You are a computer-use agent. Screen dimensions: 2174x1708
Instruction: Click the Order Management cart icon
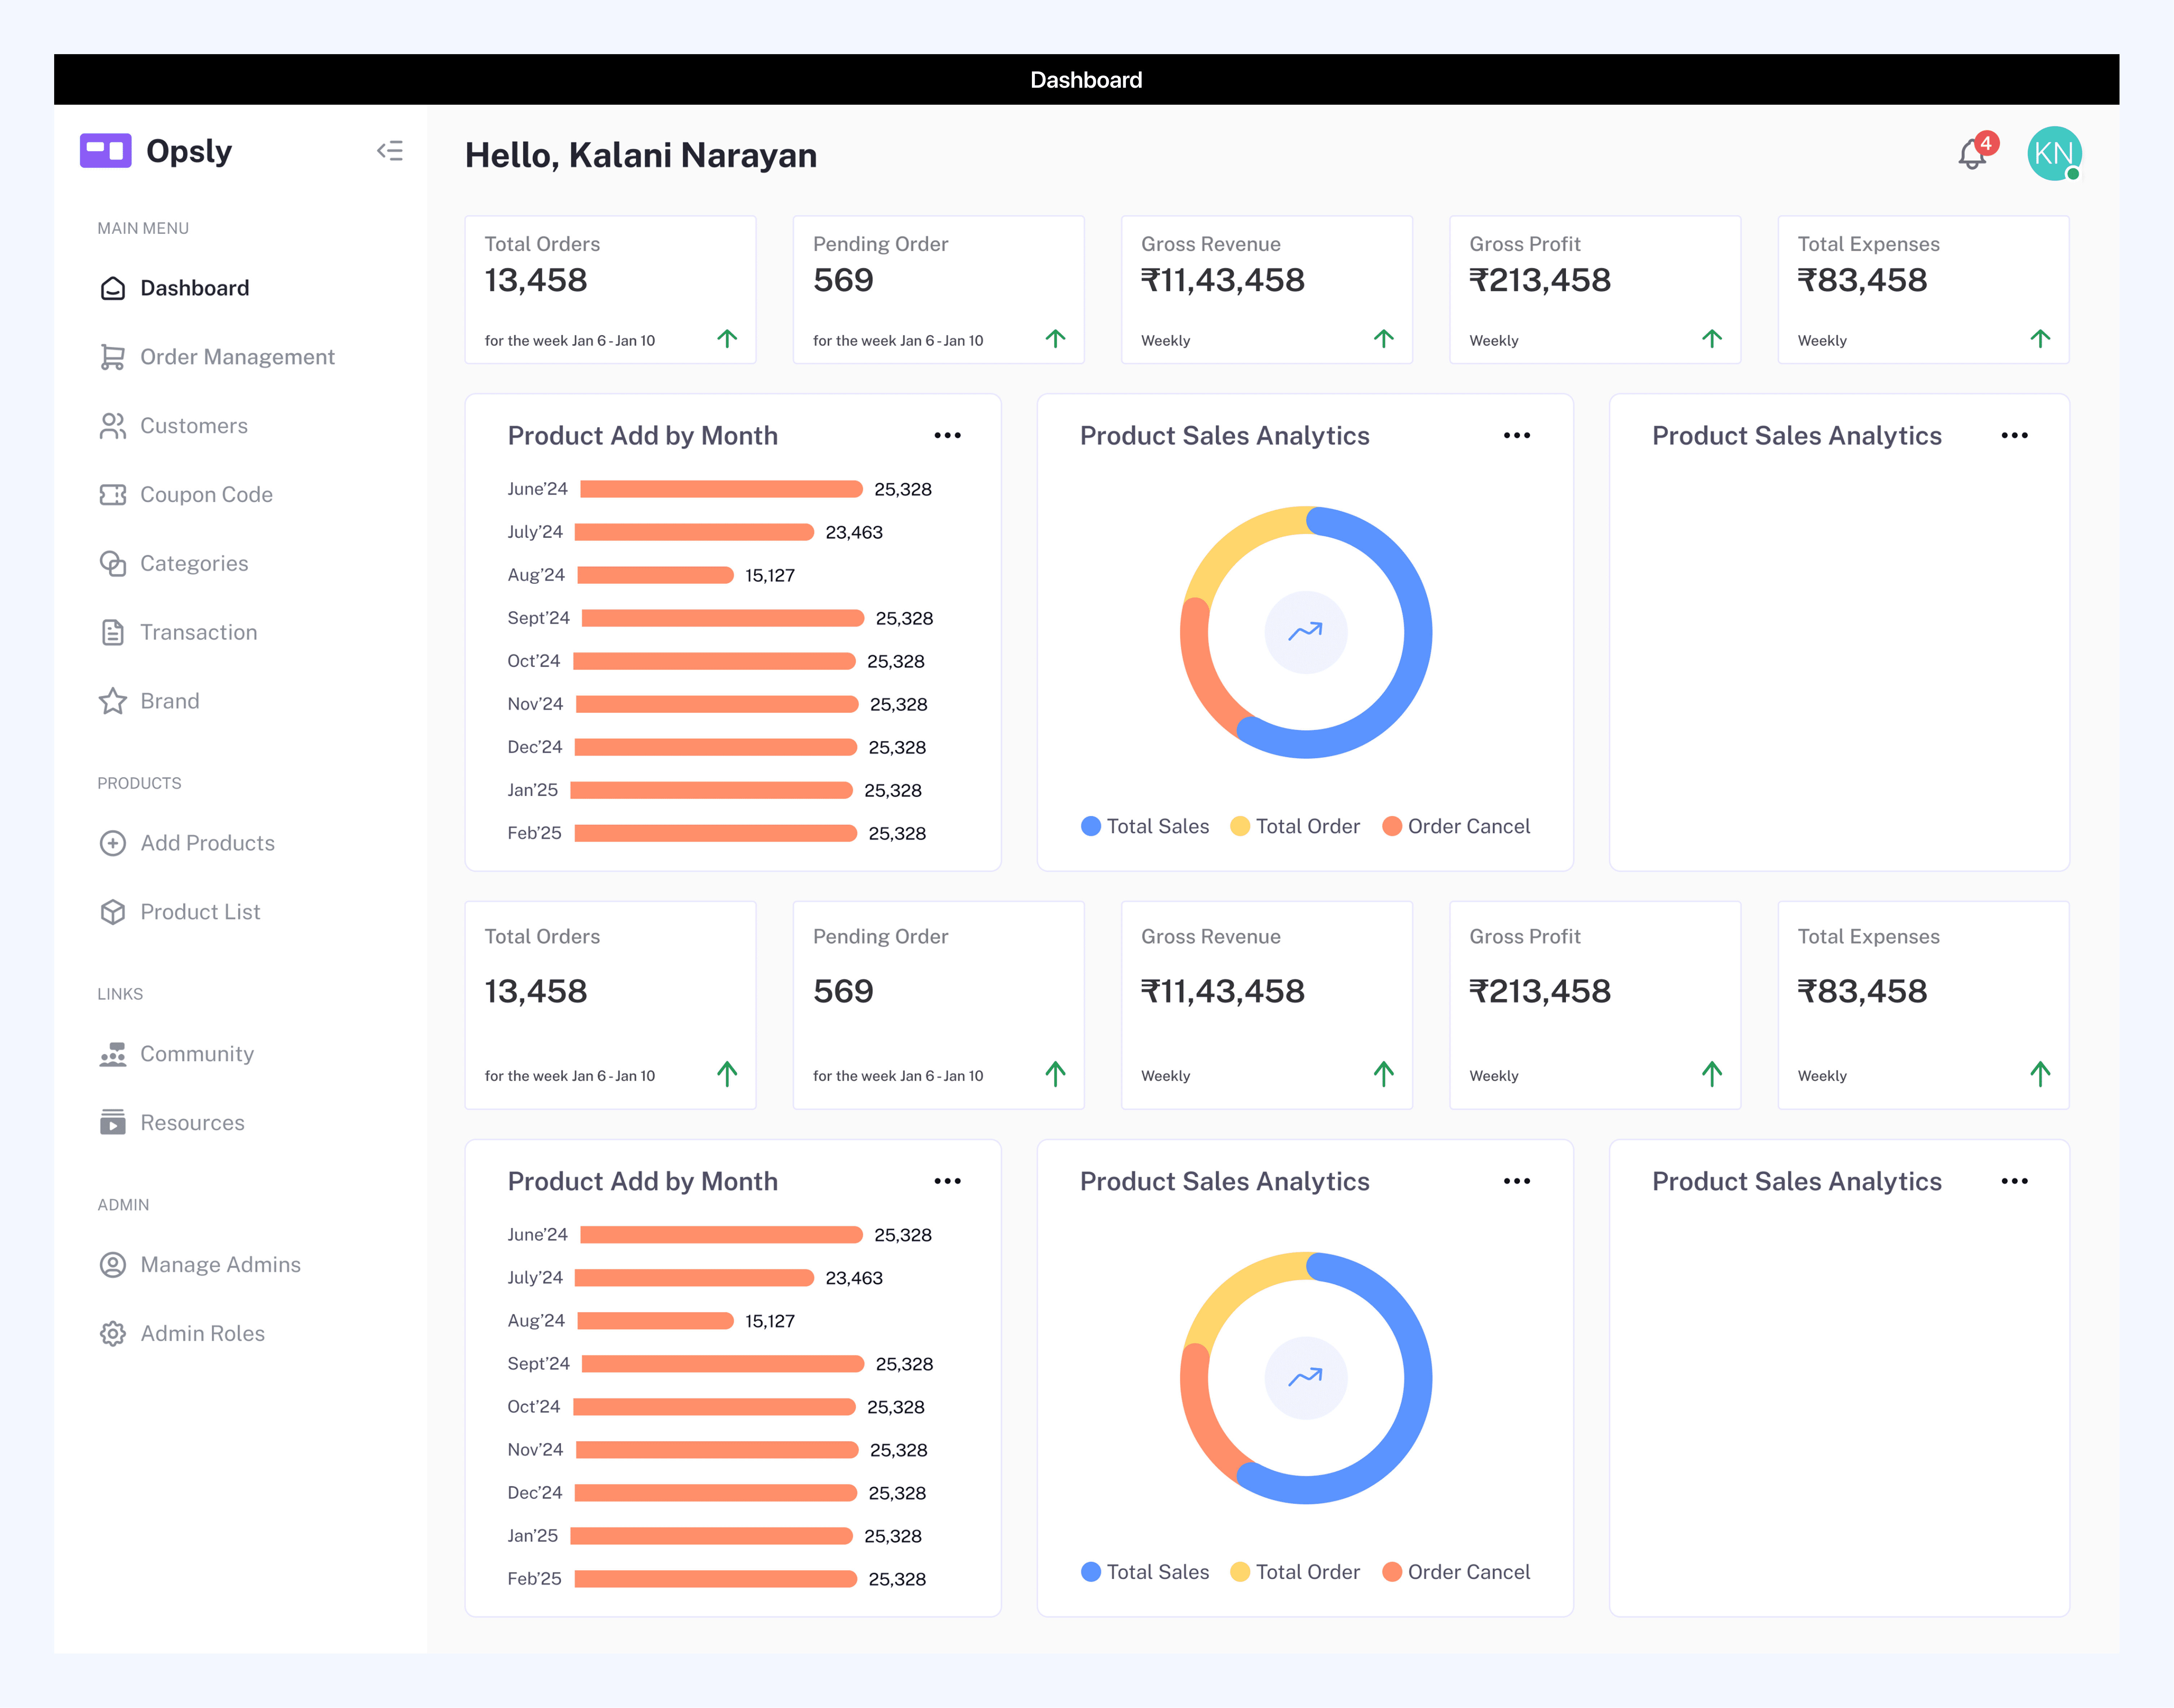[x=113, y=357]
